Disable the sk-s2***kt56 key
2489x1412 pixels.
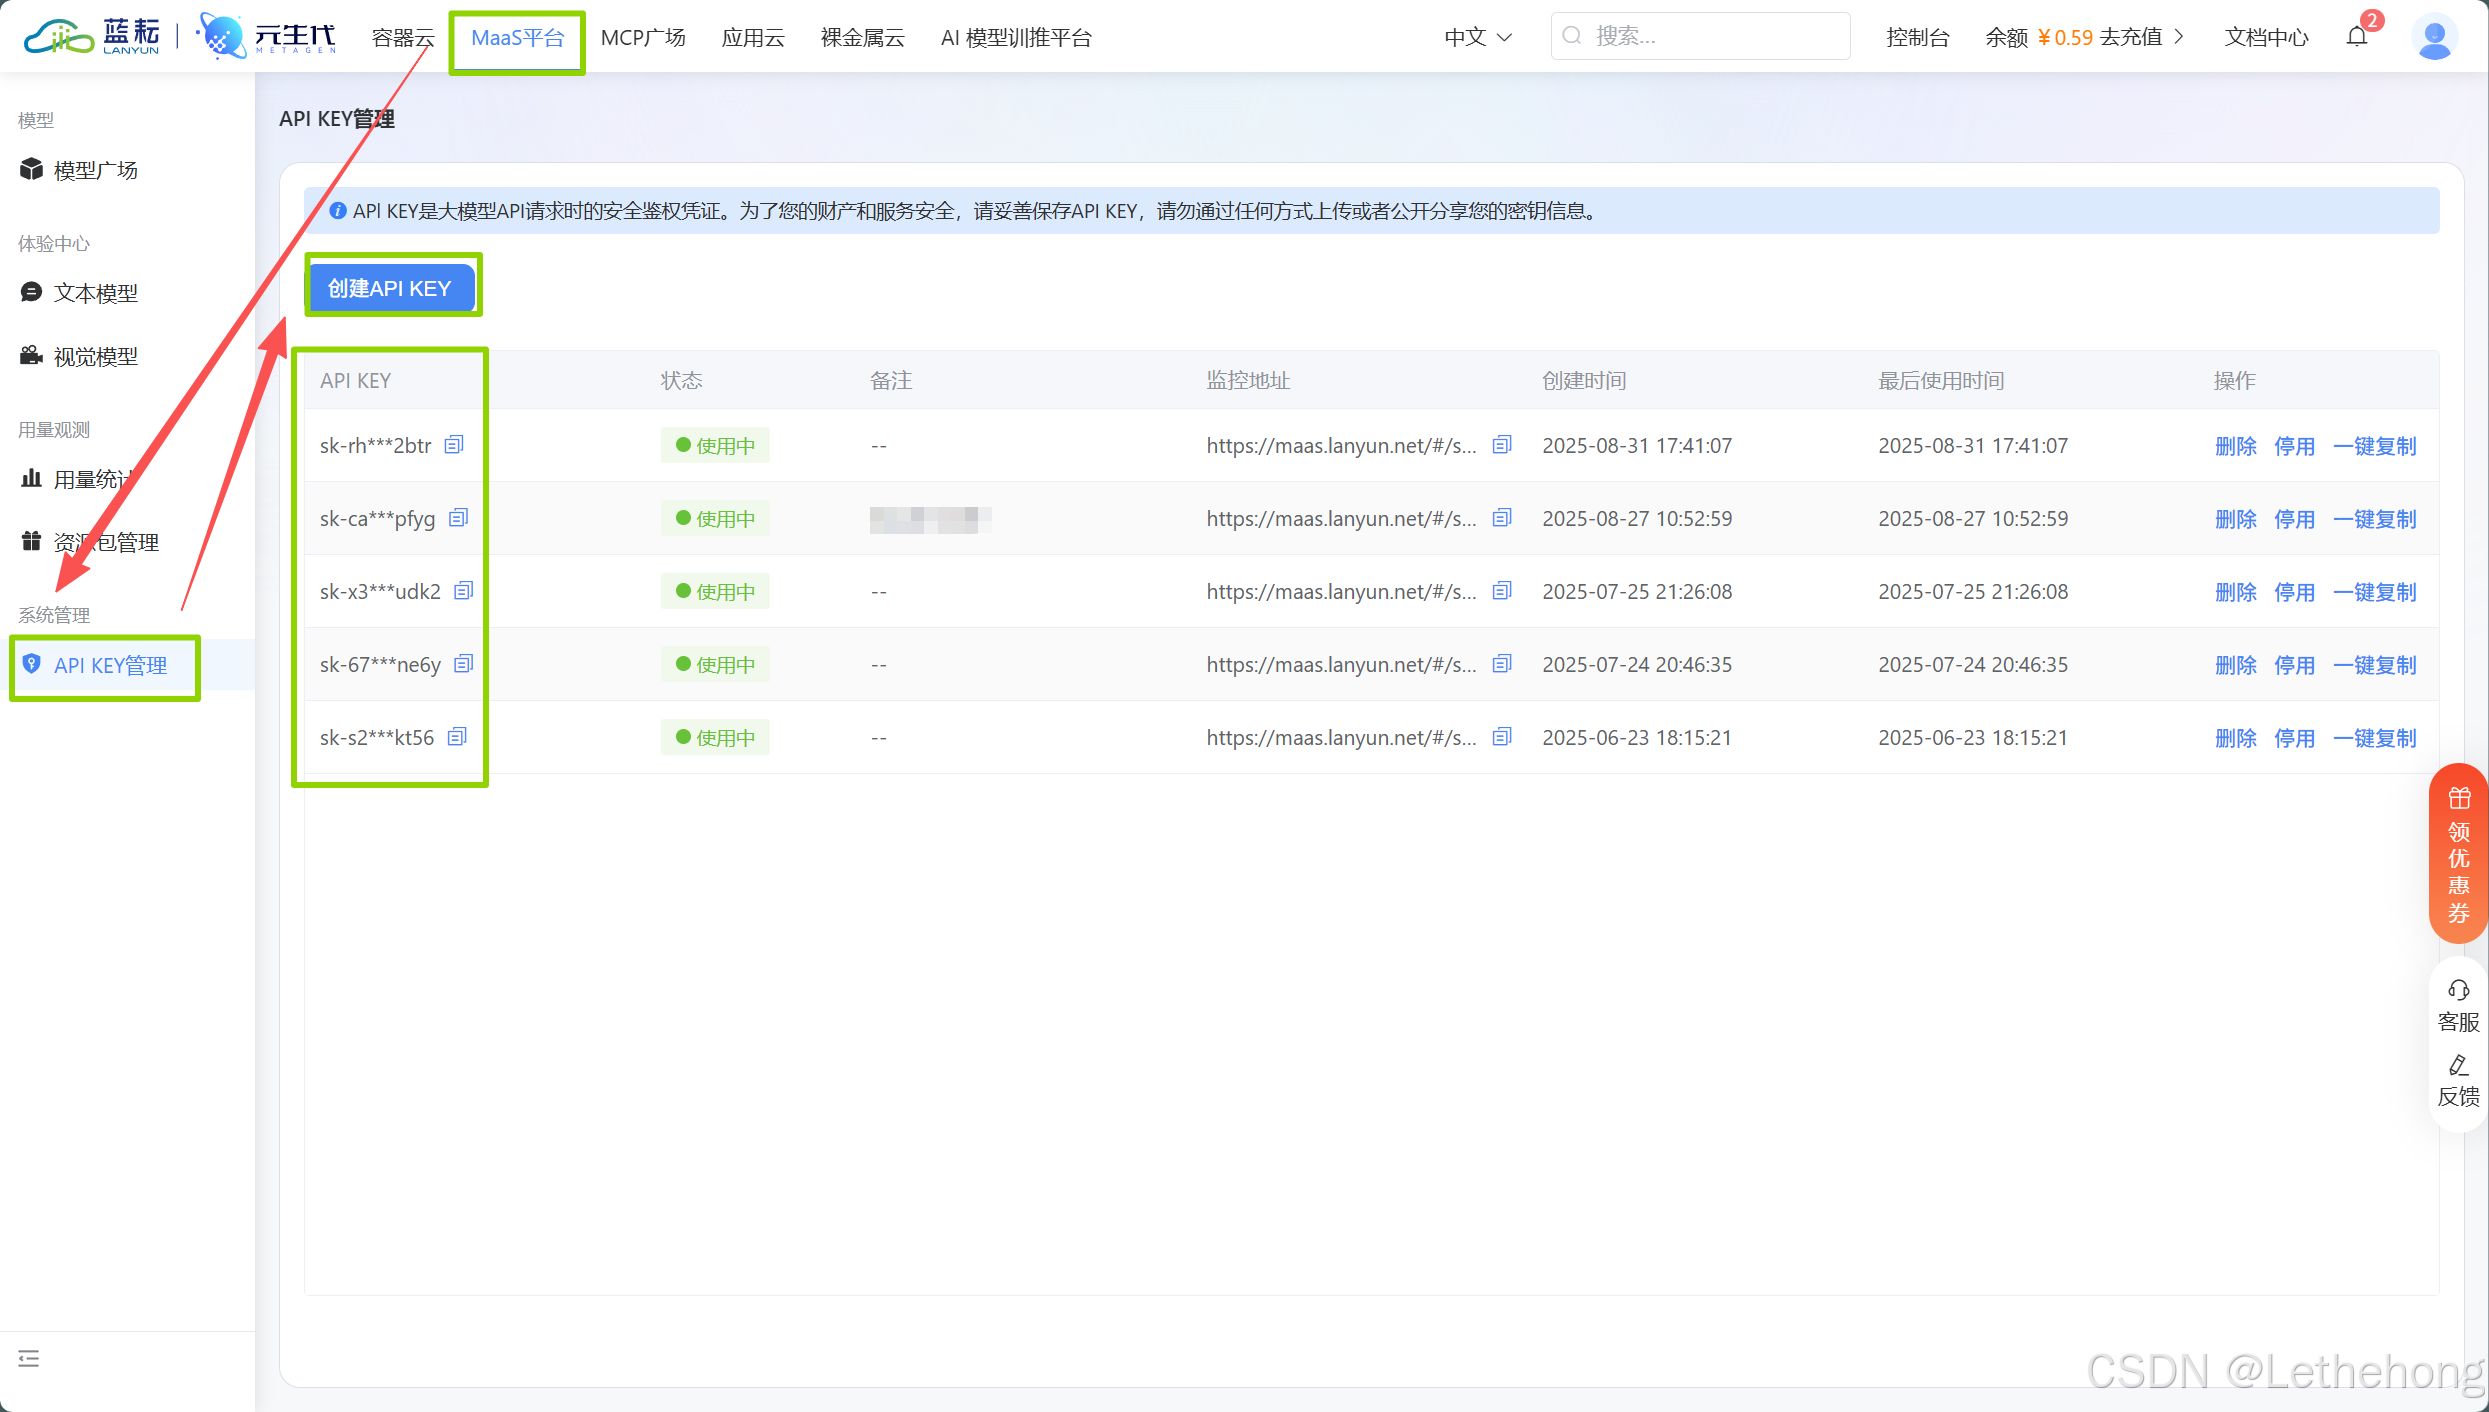point(2294,738)
